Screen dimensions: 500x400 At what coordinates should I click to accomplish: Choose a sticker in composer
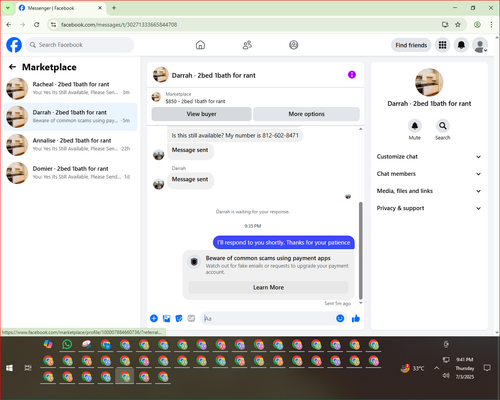pyautogui.click(x=179, y=318)
